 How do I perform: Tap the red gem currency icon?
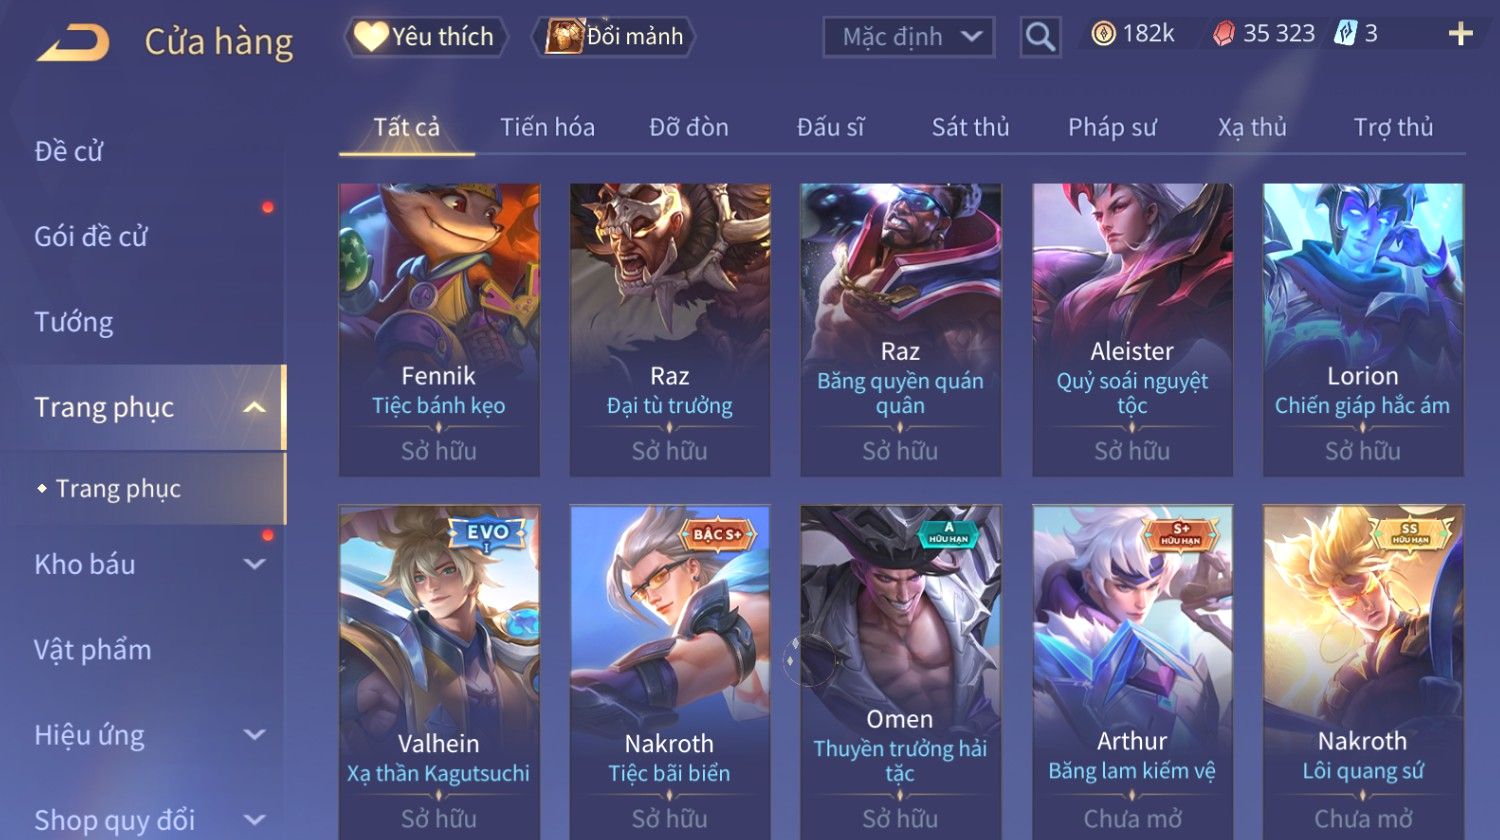(x=1224, y=34)
